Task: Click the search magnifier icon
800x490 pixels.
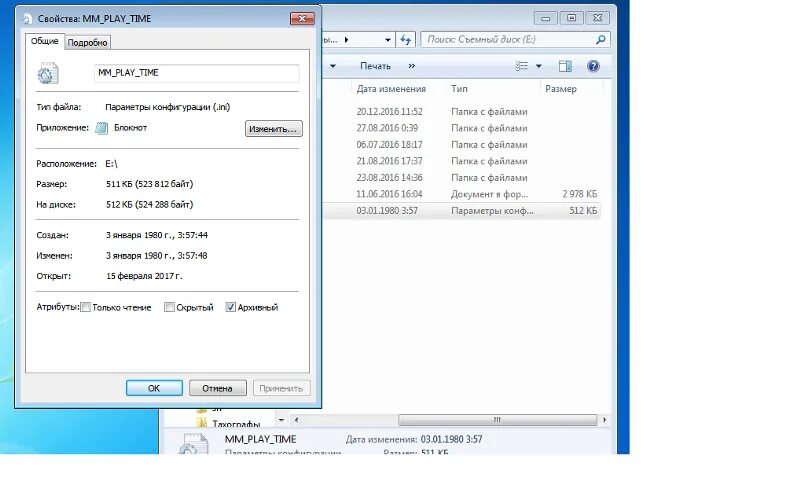Action: [x=601, y=39]
